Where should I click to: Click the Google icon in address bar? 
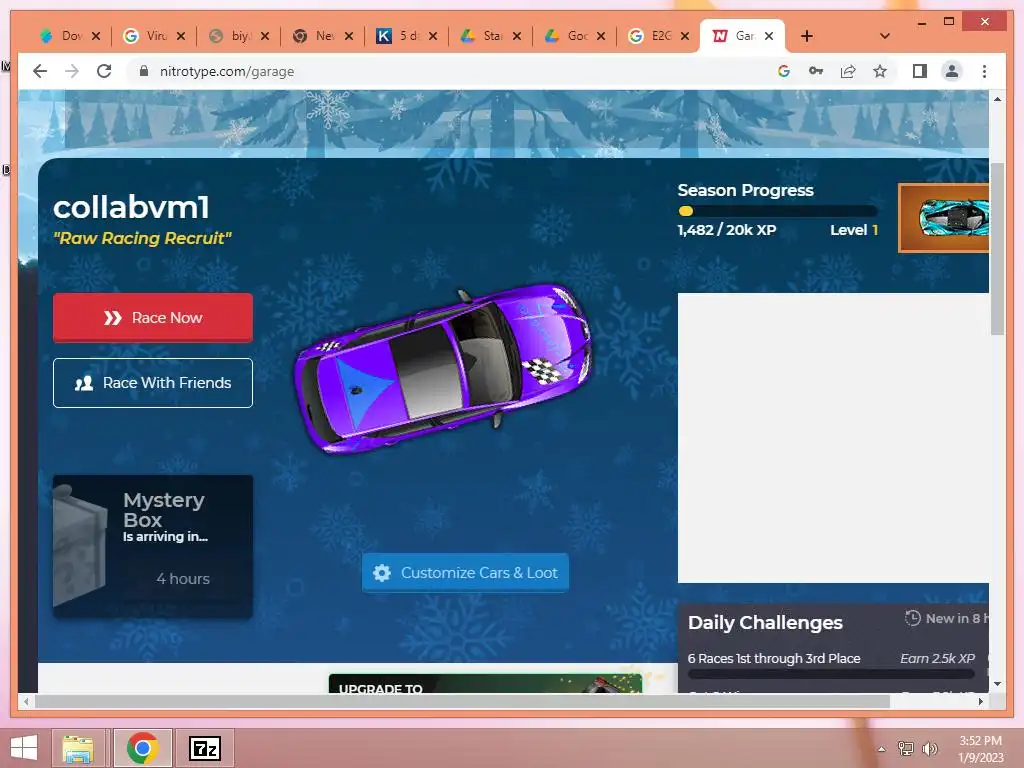point(784,71)
